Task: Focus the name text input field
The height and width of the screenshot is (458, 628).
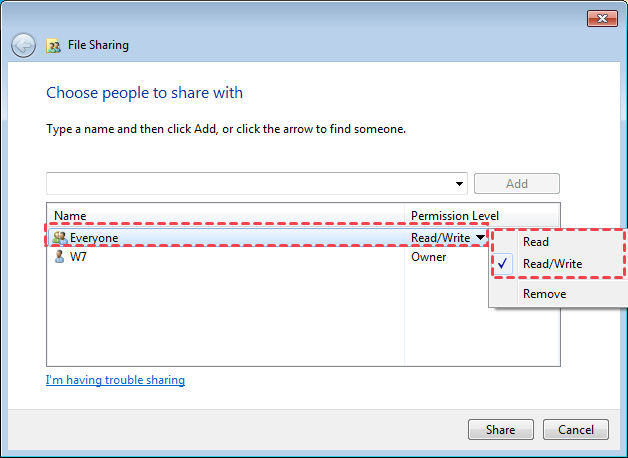Action: tap(250, 184)
